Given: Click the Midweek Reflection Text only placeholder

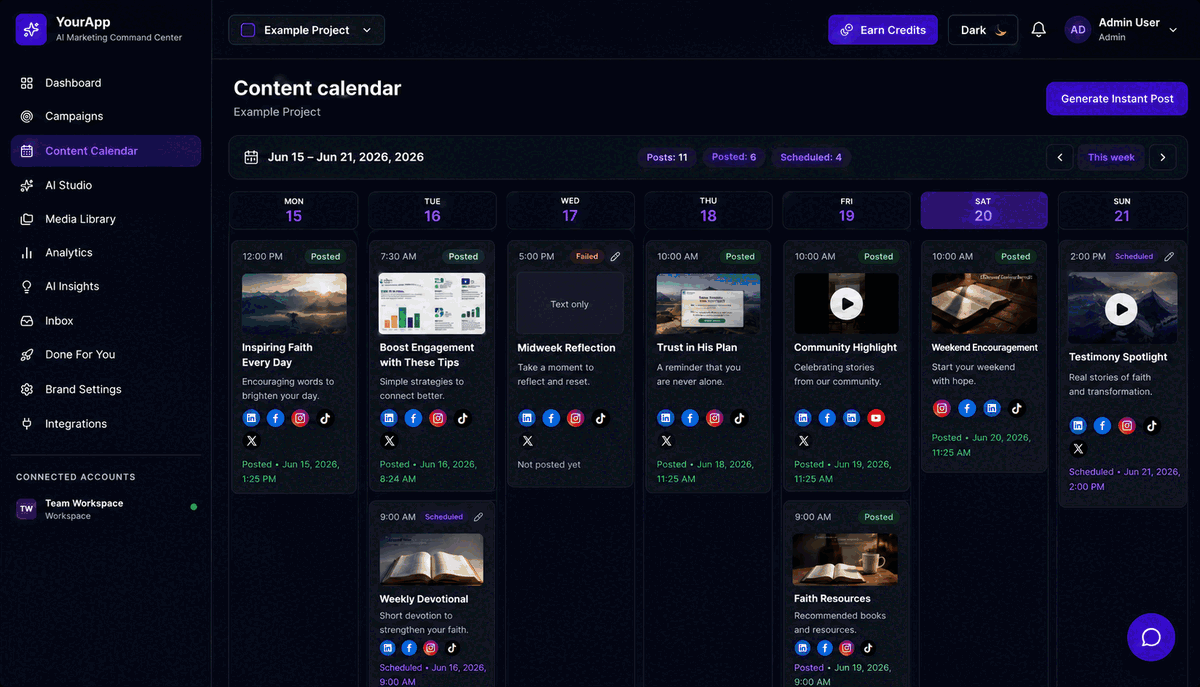Looking at the screenshot, I should 570,304.
